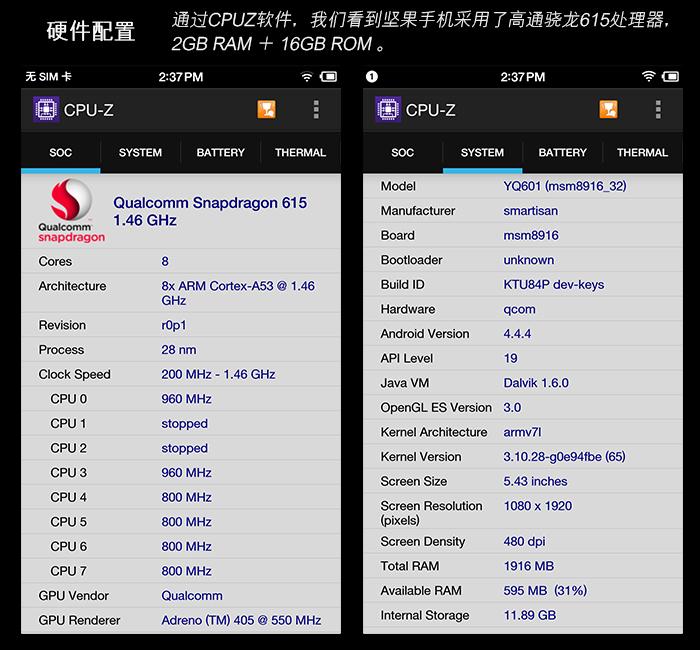The image size is (700, 650).
Task: Click Build ID value 'KTU84P dev-keys'
Action: pos(554,284)
